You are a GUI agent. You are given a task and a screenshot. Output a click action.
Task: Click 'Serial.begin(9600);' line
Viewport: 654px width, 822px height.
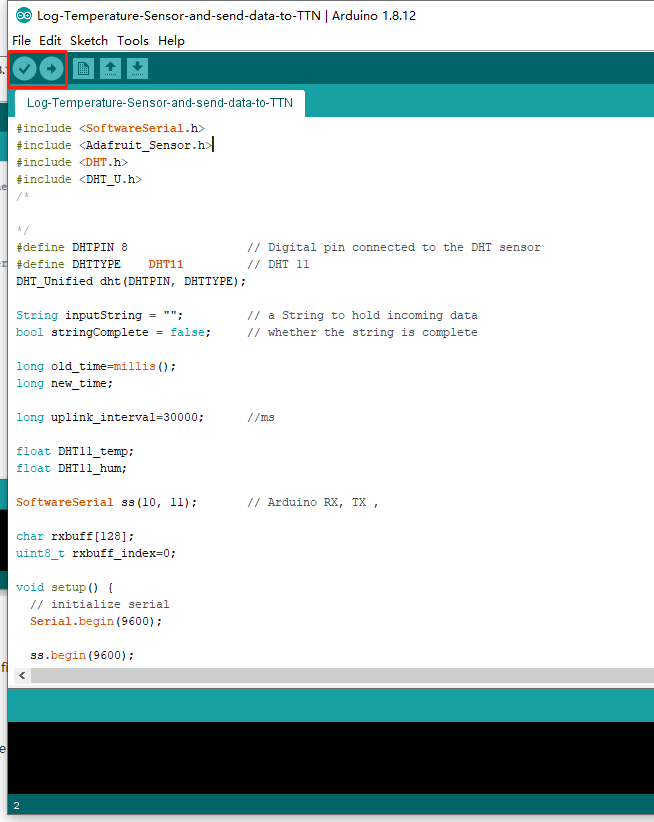pyautogui.click(x=96, y=621)
